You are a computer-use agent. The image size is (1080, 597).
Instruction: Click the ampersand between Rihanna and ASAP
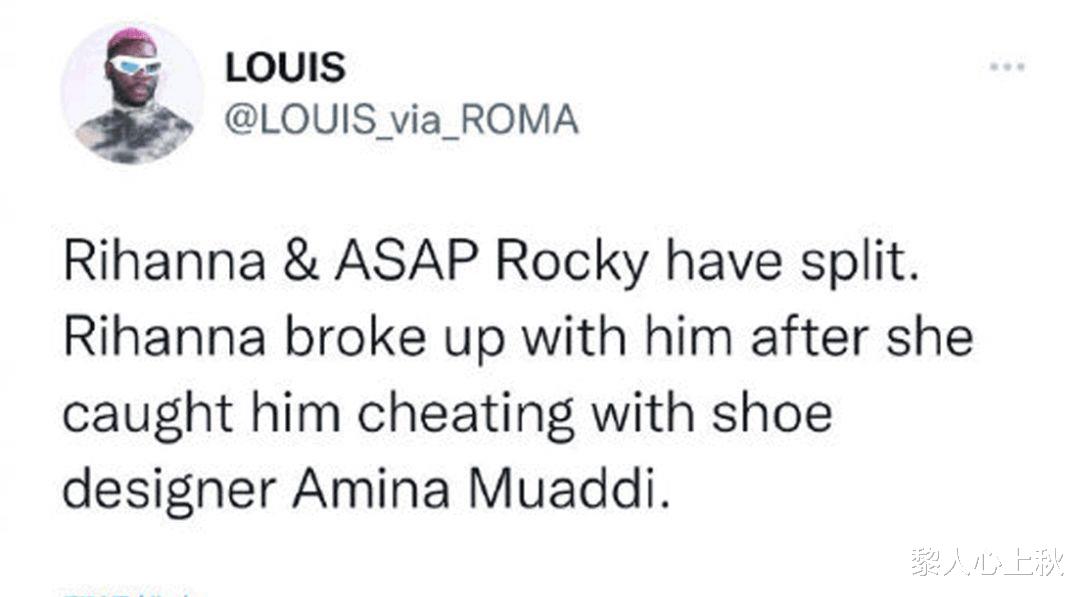click(x=300, y=262)
